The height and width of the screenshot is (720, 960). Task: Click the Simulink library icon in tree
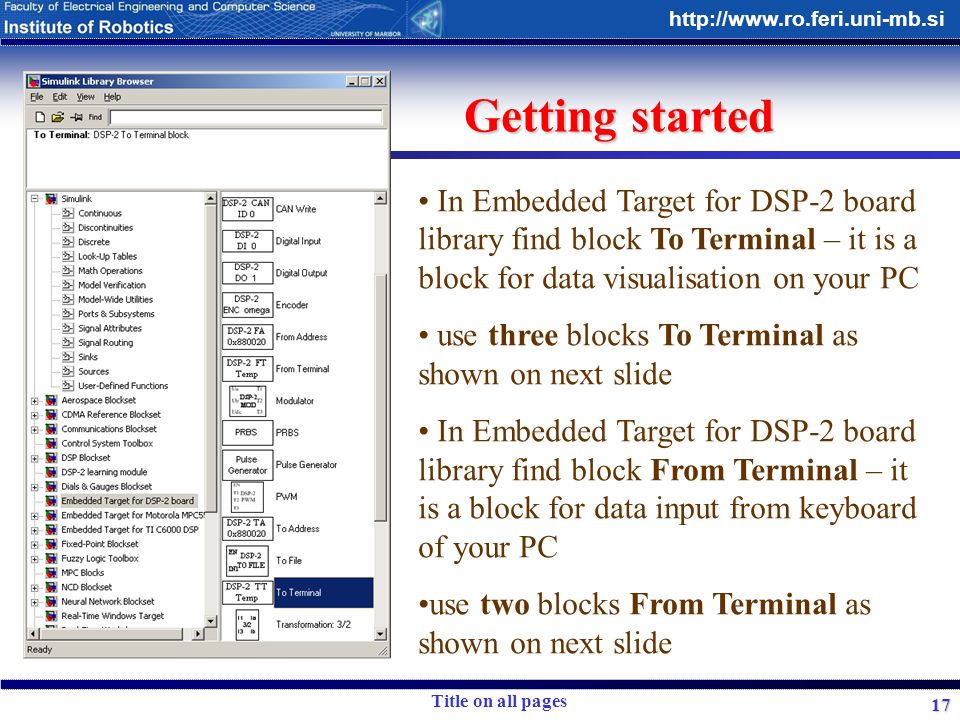tap(51, 199)
